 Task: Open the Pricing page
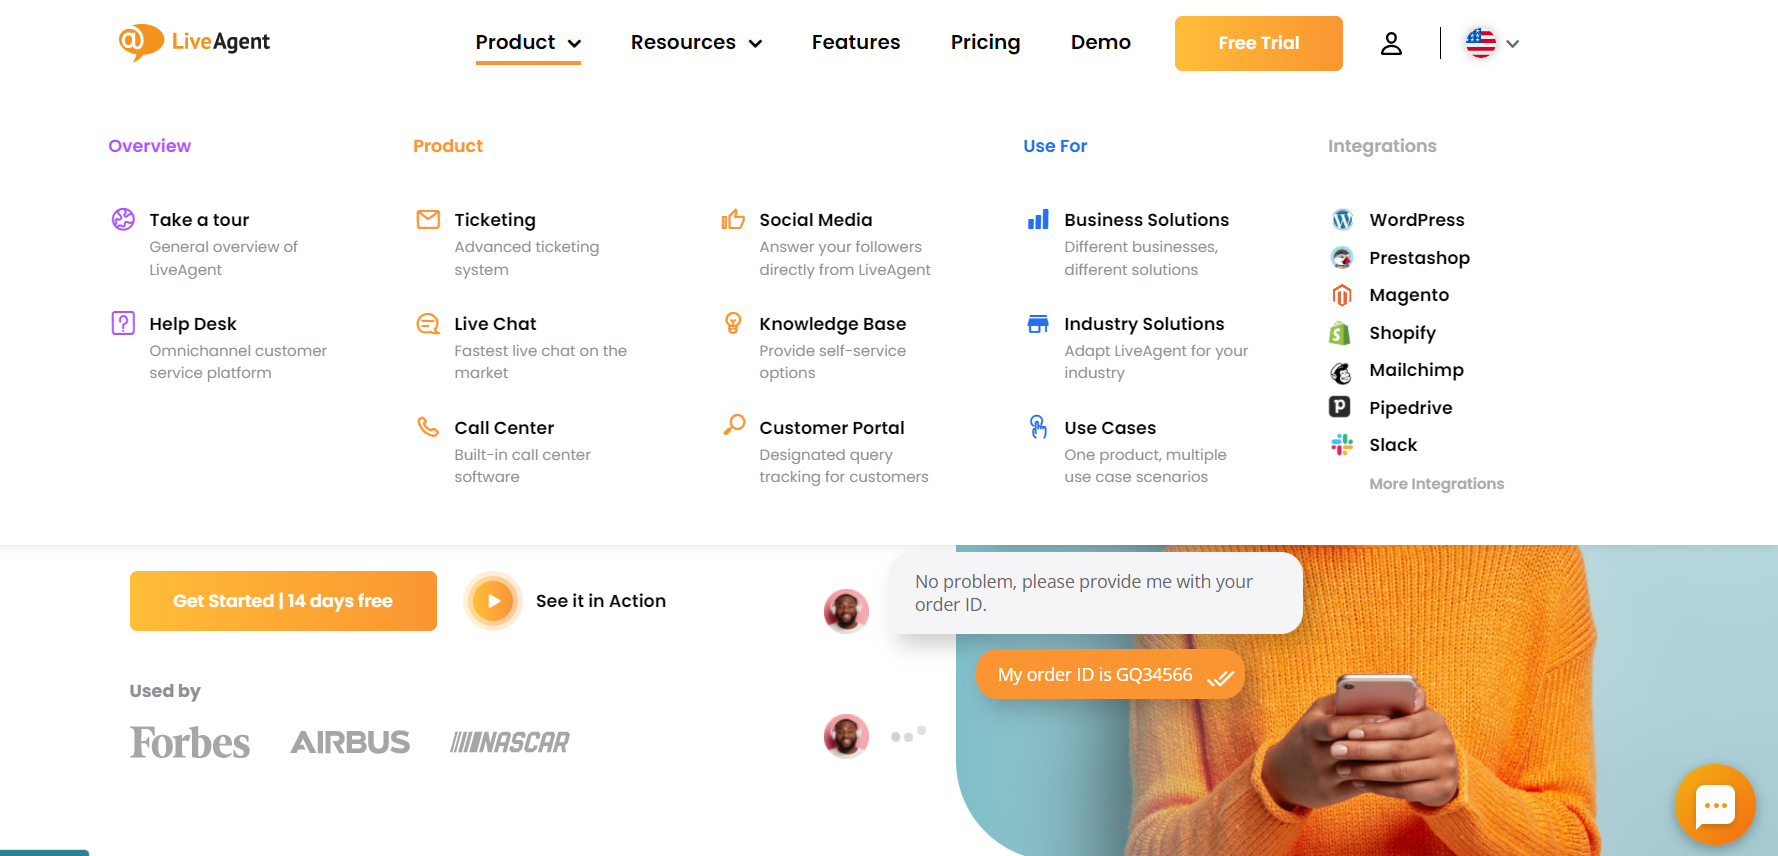pyautogui.click(x=985, y=42)
